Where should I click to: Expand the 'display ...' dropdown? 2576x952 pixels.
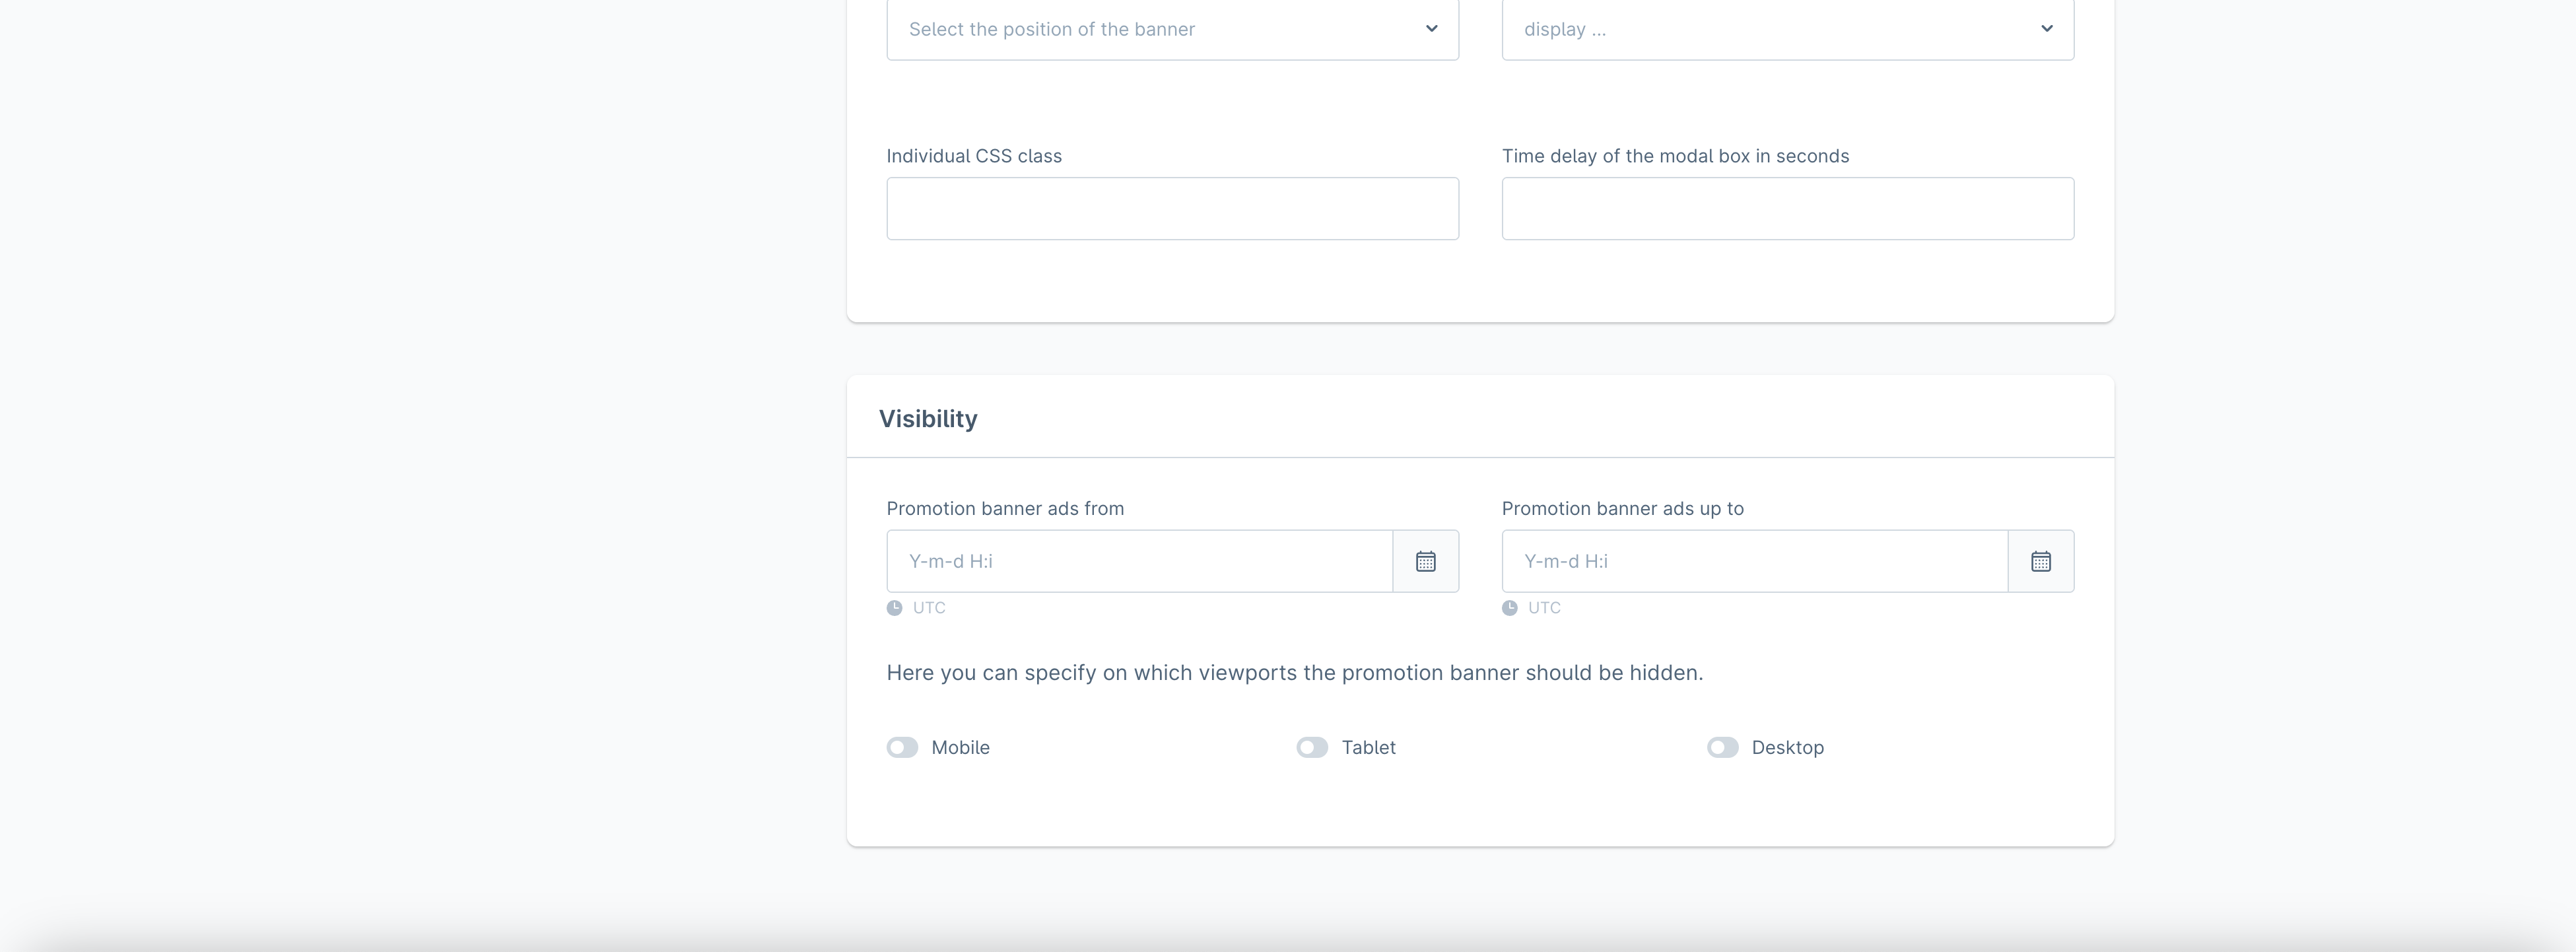[x=1787, y=29]
